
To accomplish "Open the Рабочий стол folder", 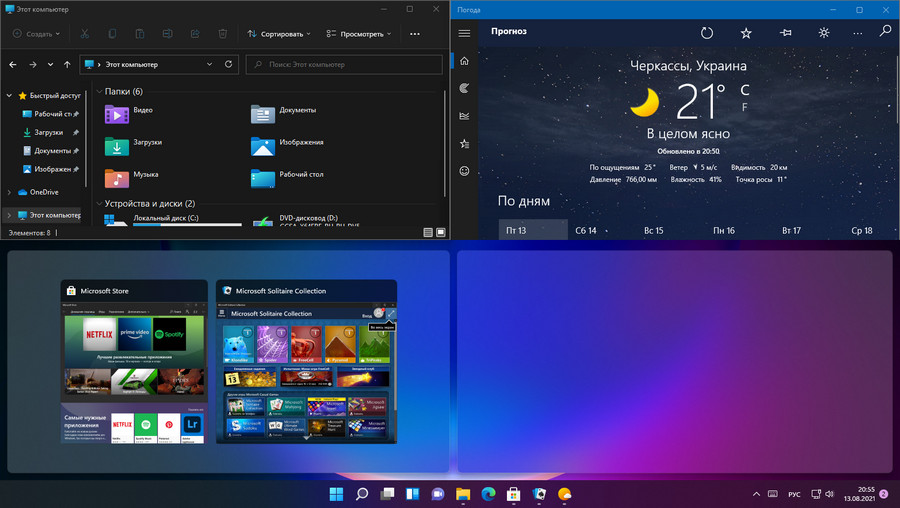I will [287, 178].
